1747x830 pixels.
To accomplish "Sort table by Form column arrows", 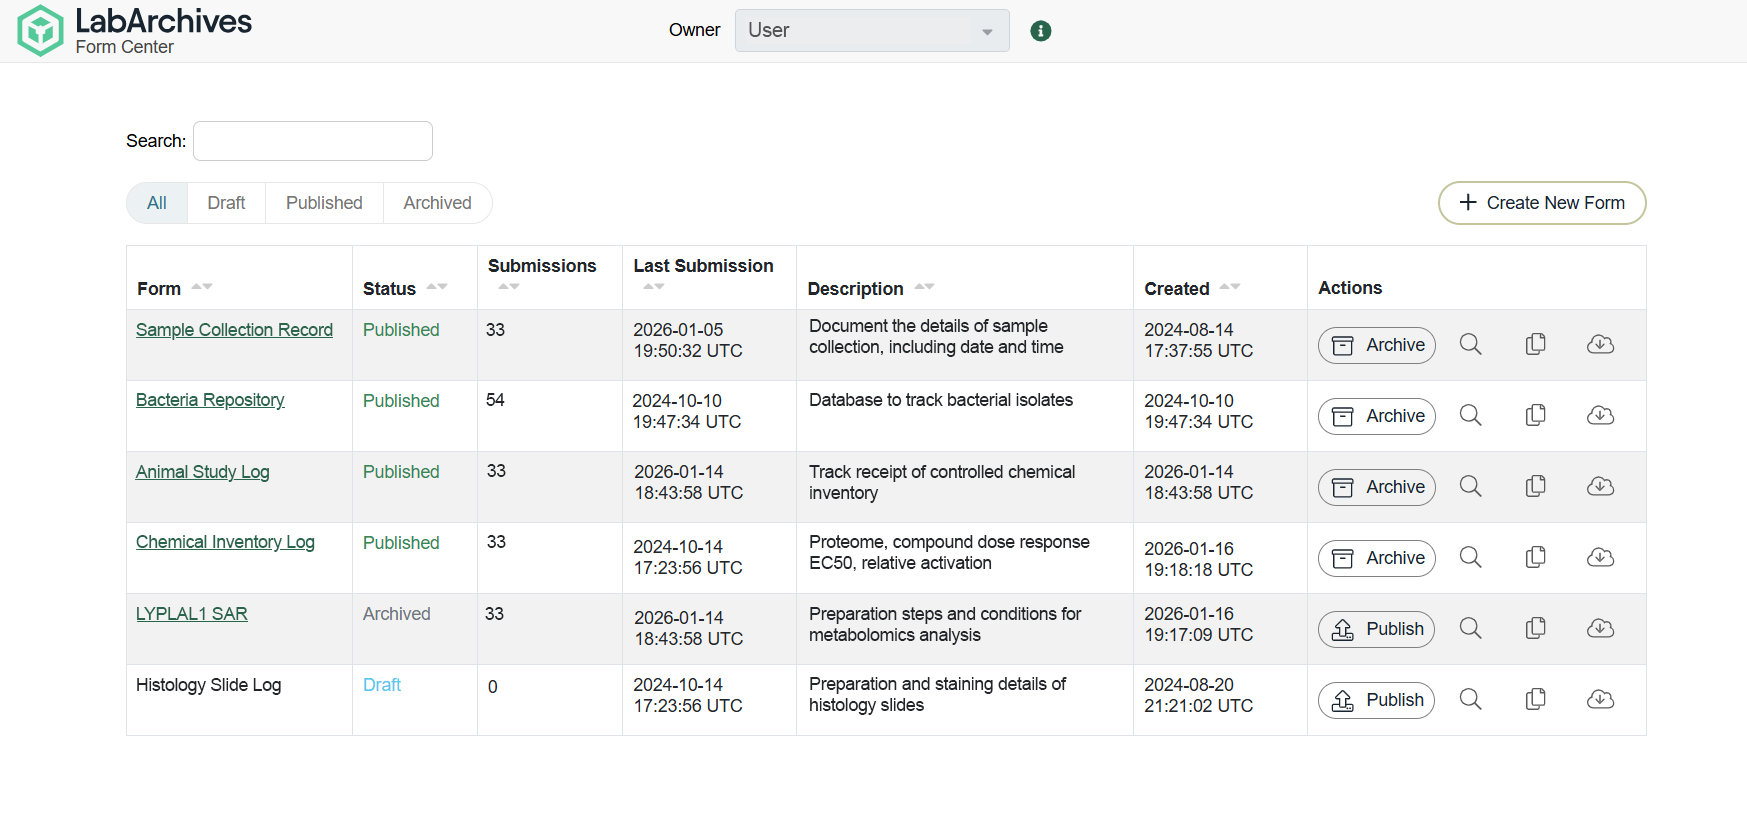I will (202, 288).
